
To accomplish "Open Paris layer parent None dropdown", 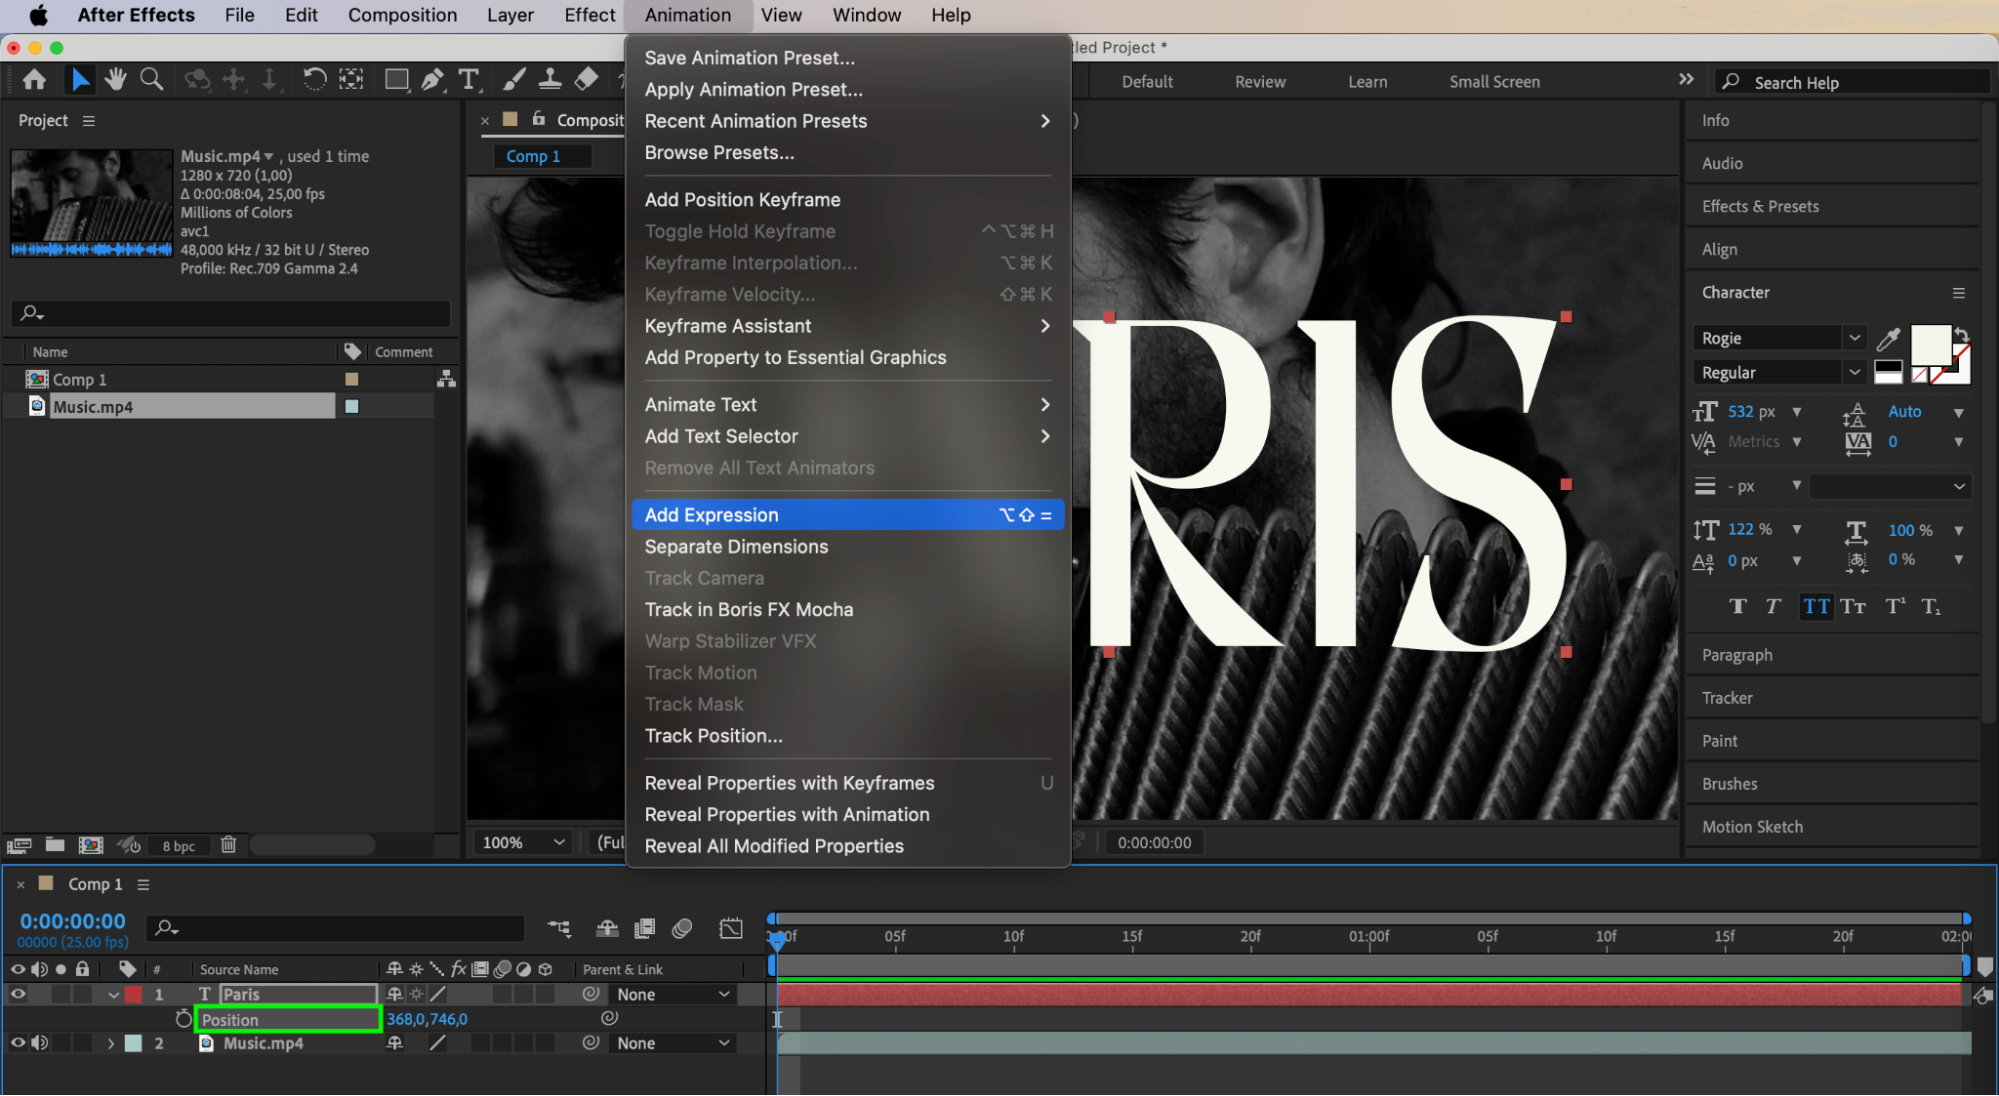I will [672, 994].
